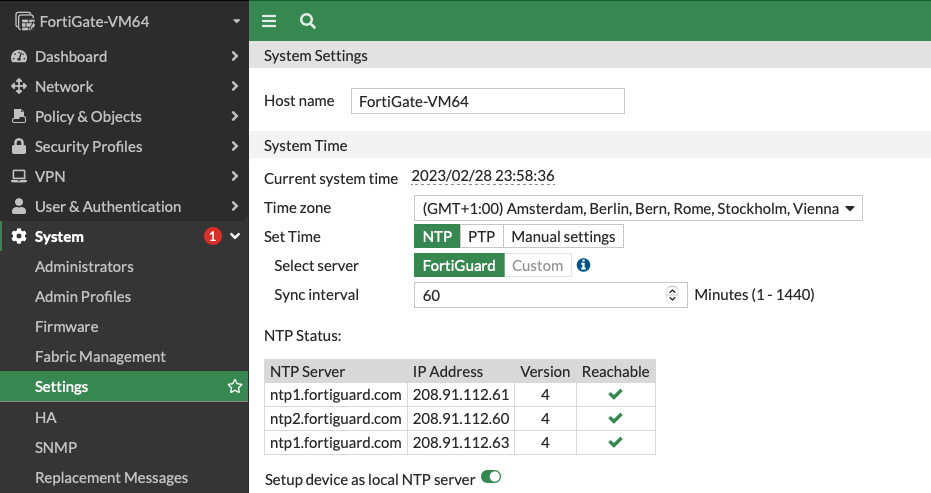
Task: Open search using the magnifier icon
Action: [x=307, y=21]
